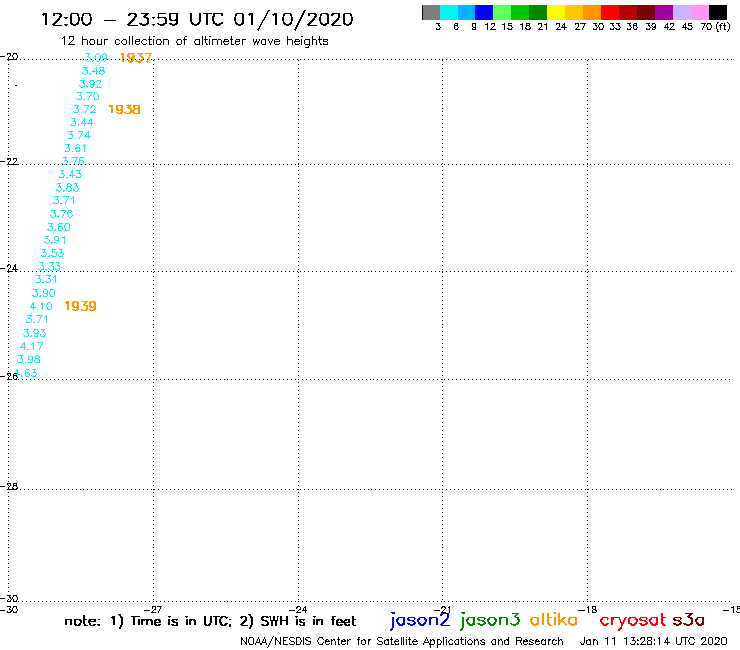Click the 3.48 wave height value
The height and width of the screenshot is (650, 740).
pyautogui.click(x=93, y=71)
